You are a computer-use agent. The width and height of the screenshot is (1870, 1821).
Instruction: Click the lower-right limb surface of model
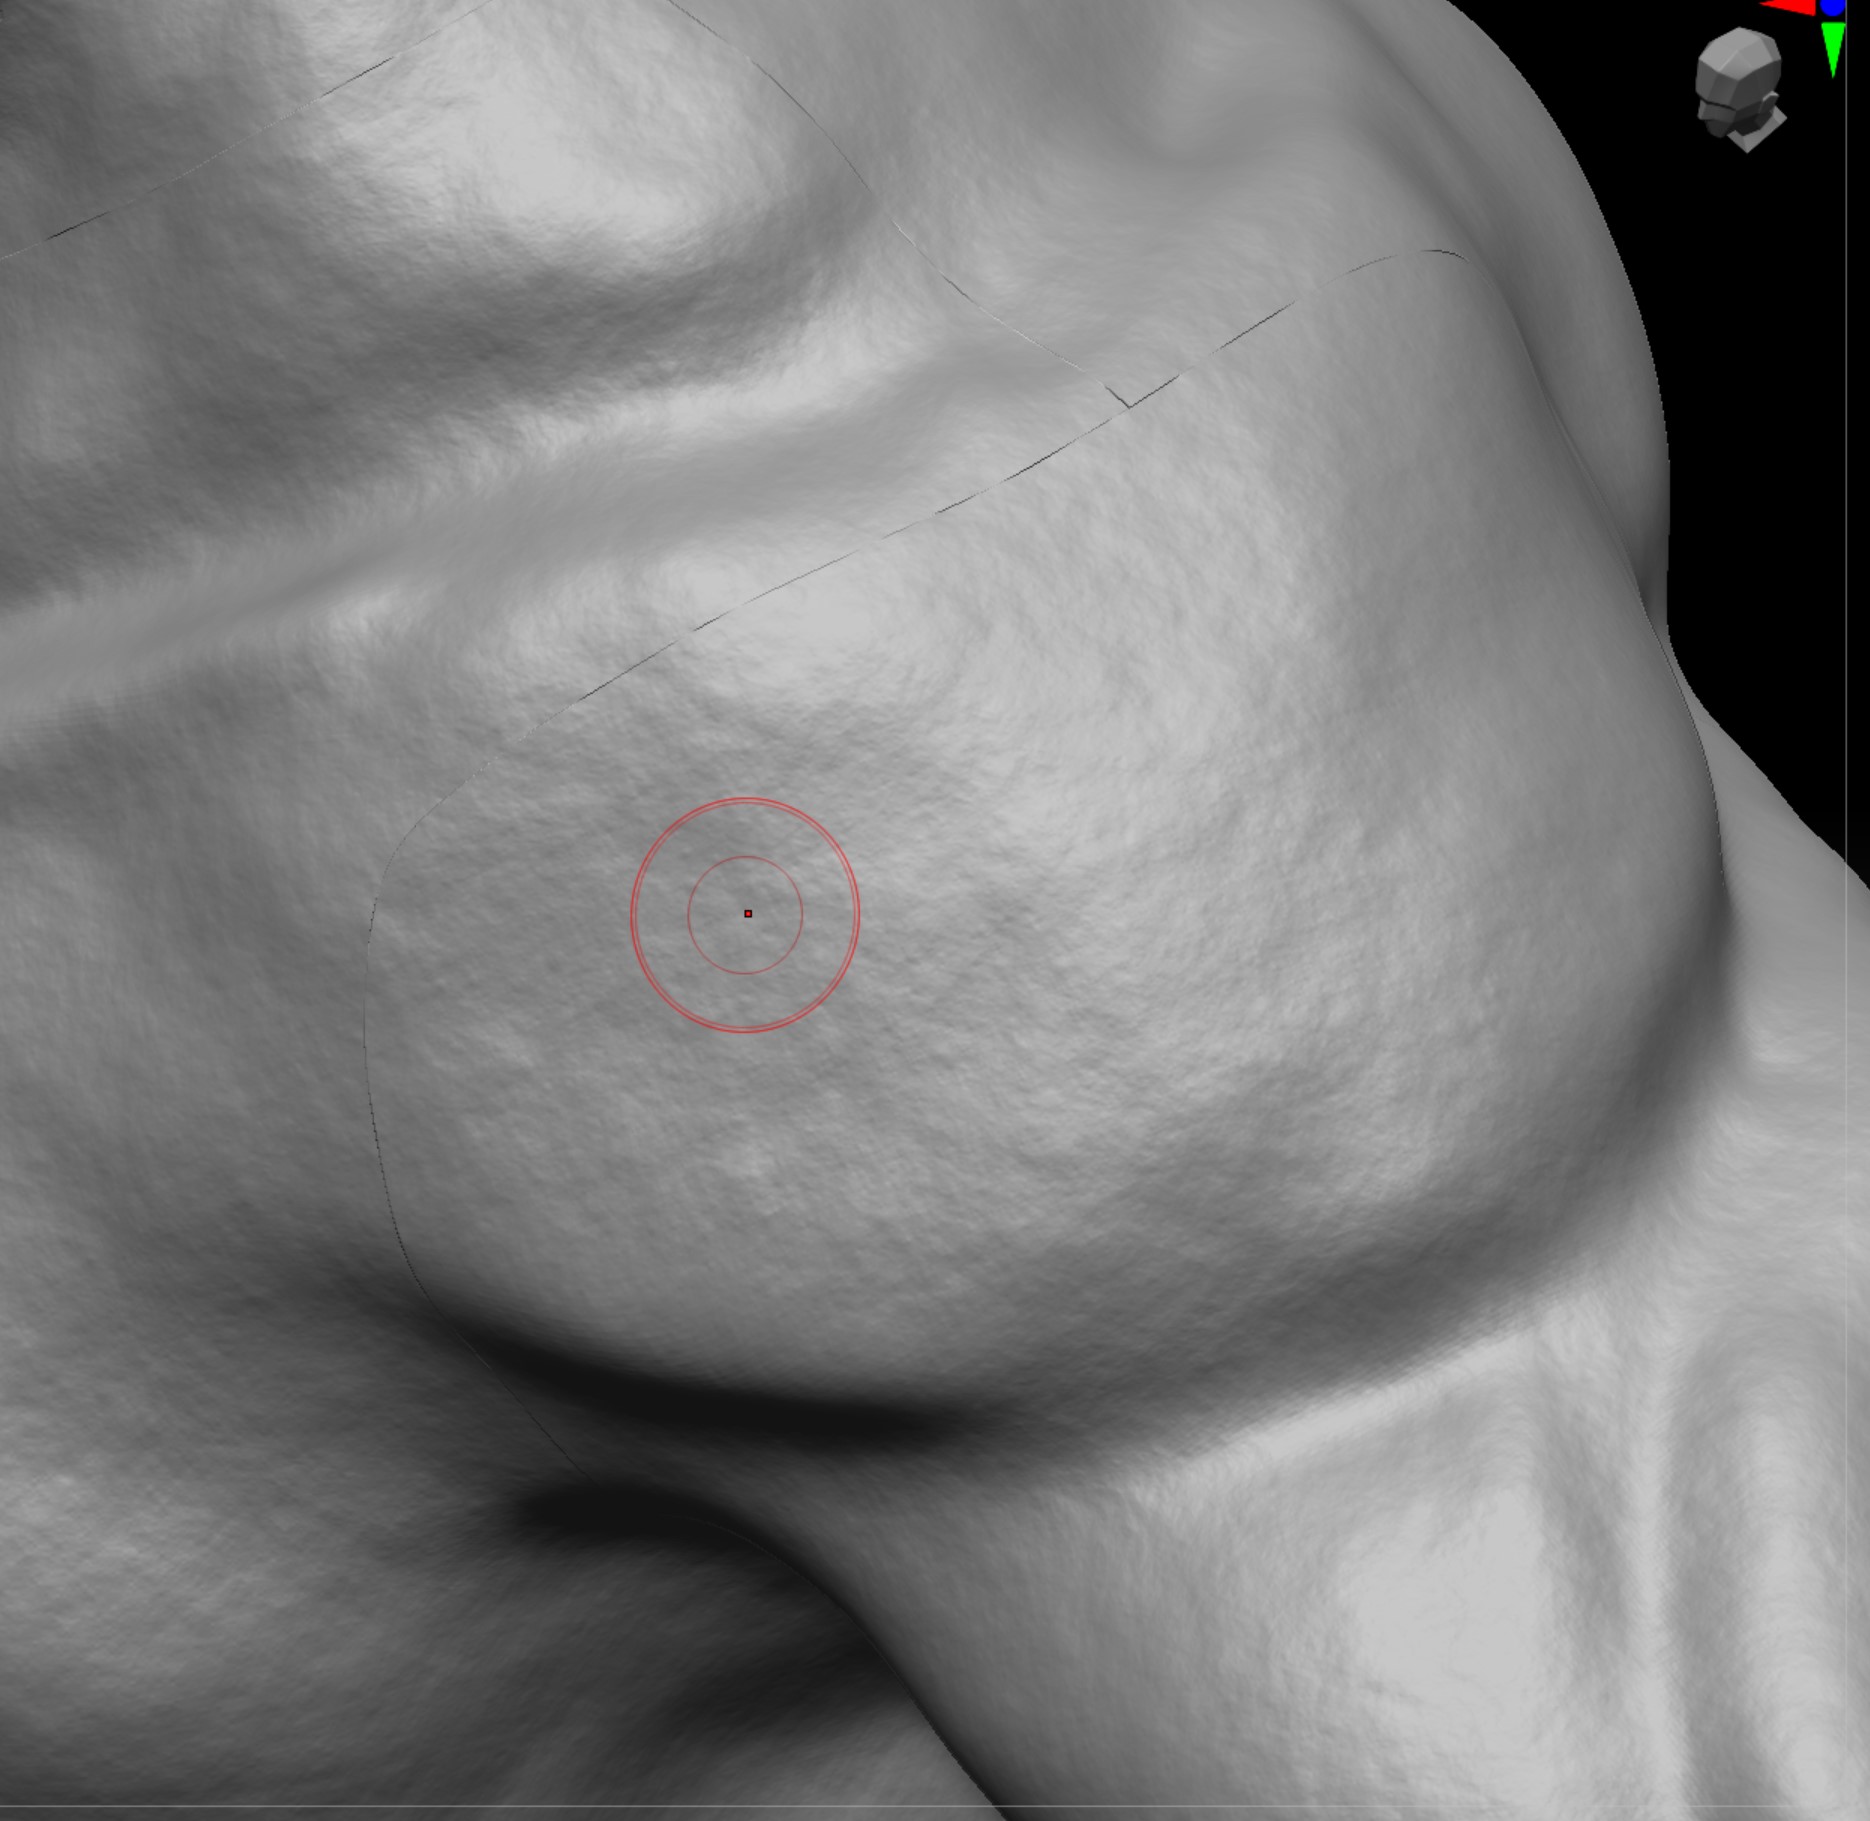pos(1450,1600)
